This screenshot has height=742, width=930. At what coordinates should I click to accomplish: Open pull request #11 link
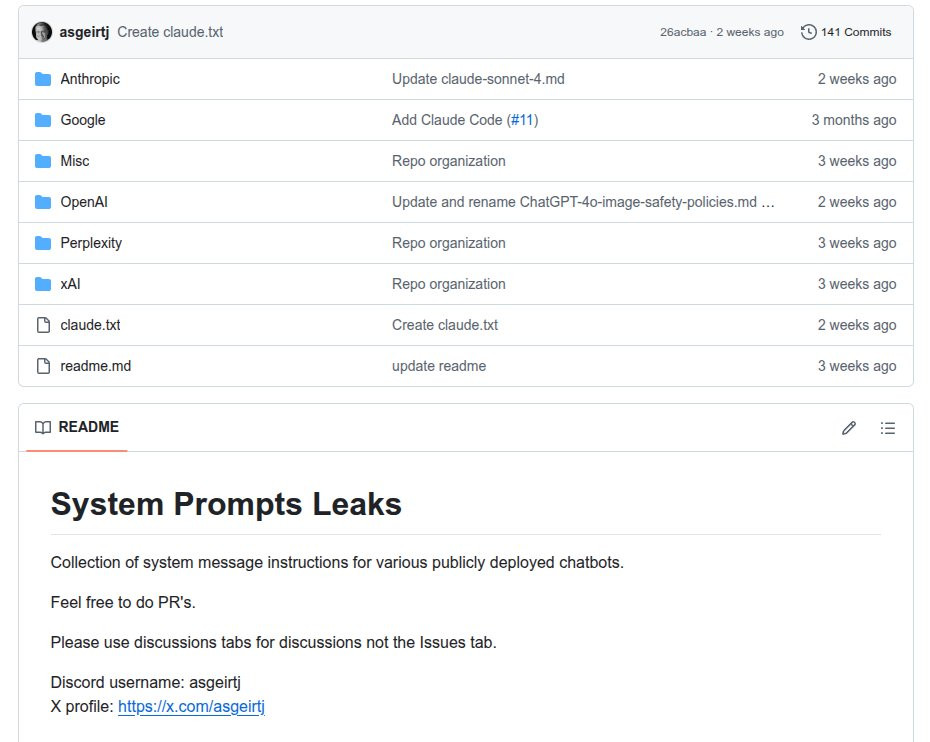522,120
